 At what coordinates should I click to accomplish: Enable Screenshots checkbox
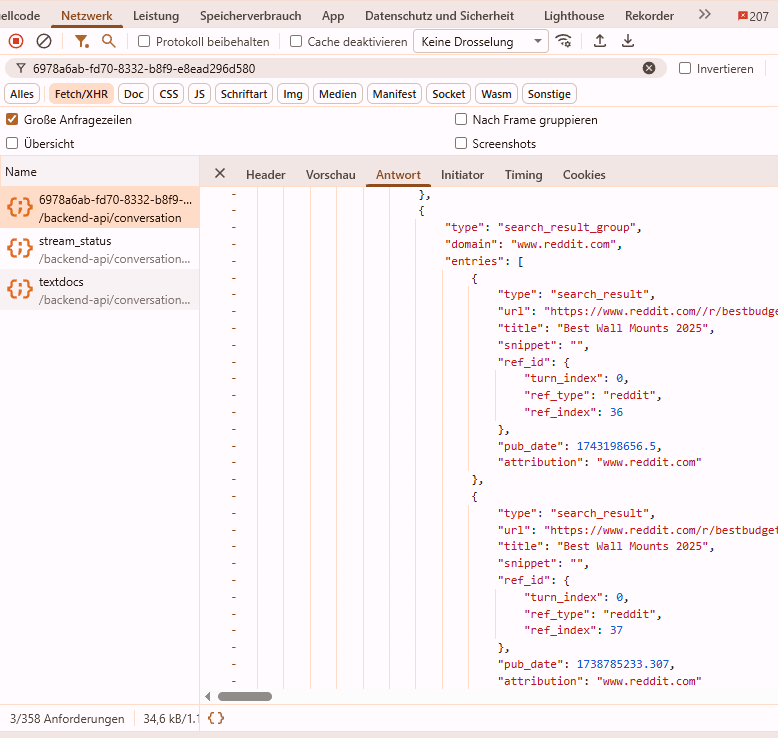pos(461,143)
